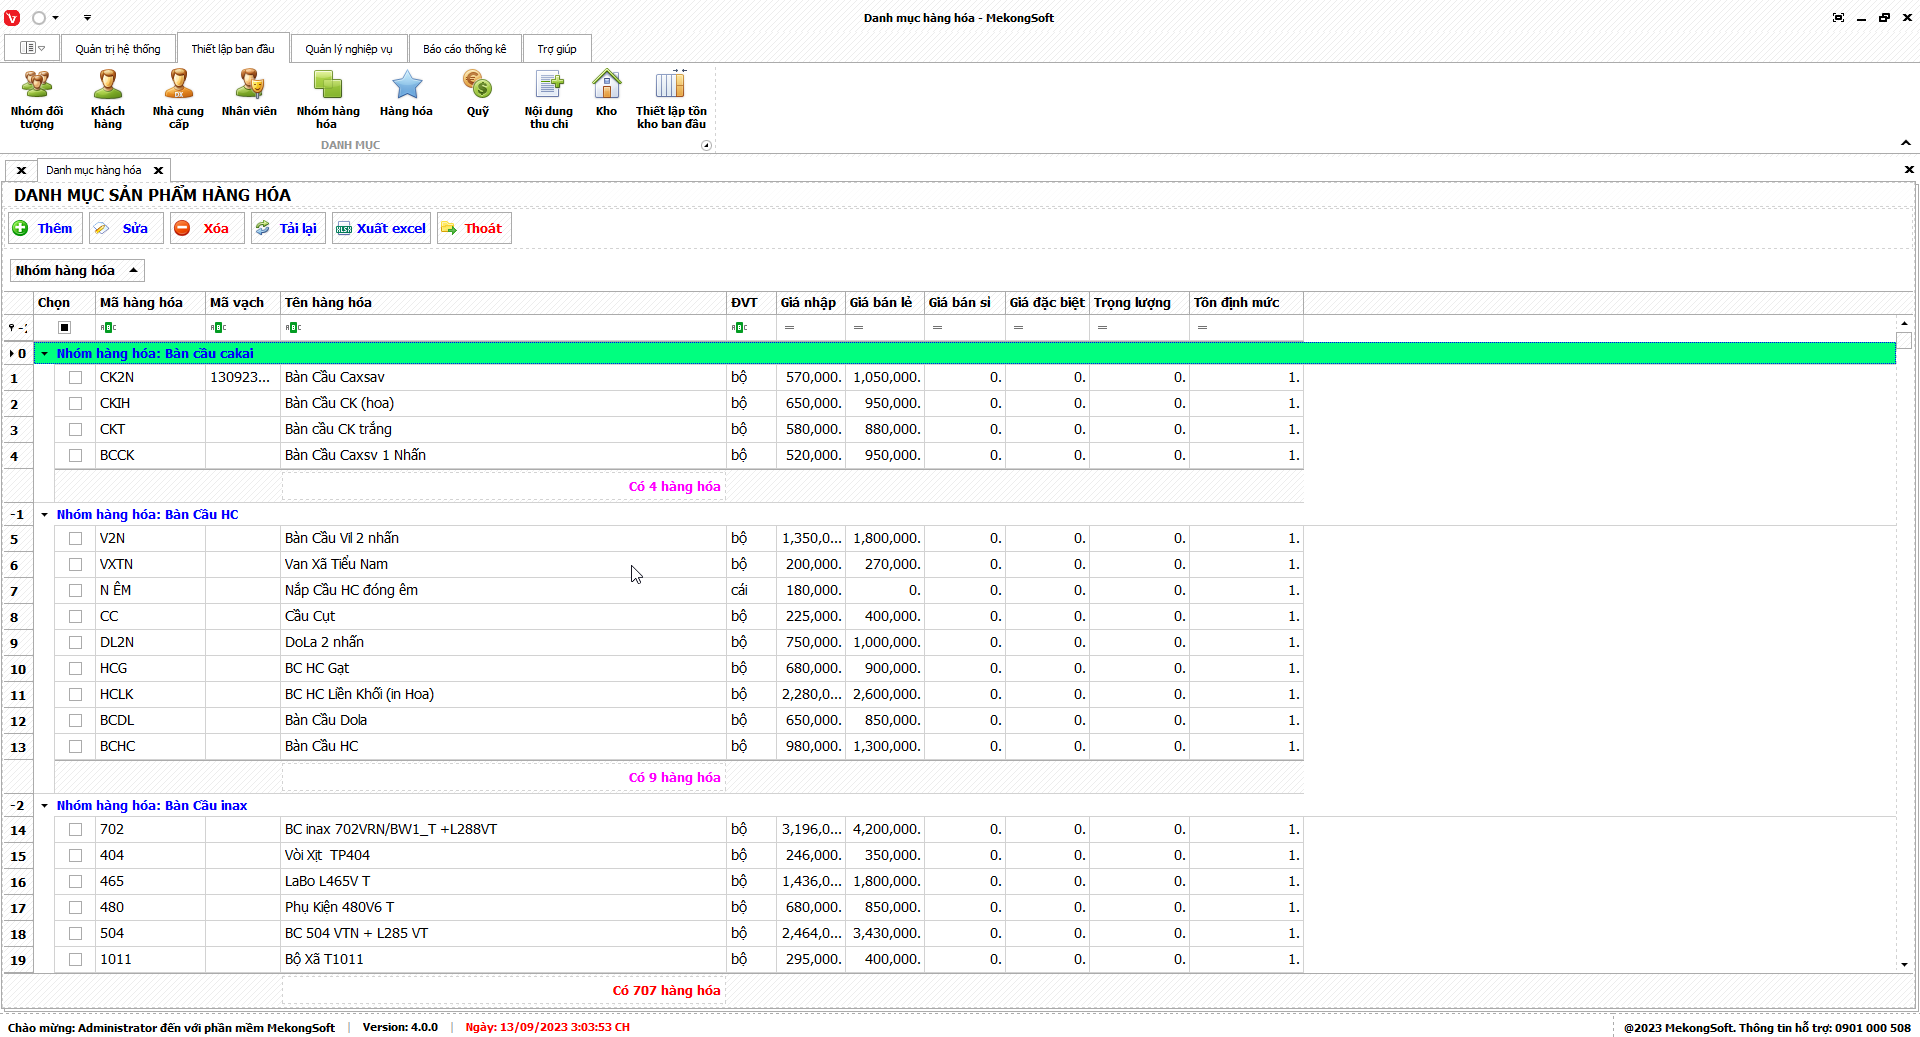Open the Báo cáo thống kê tab
1920x1037 pixels.
pos(464,49)
